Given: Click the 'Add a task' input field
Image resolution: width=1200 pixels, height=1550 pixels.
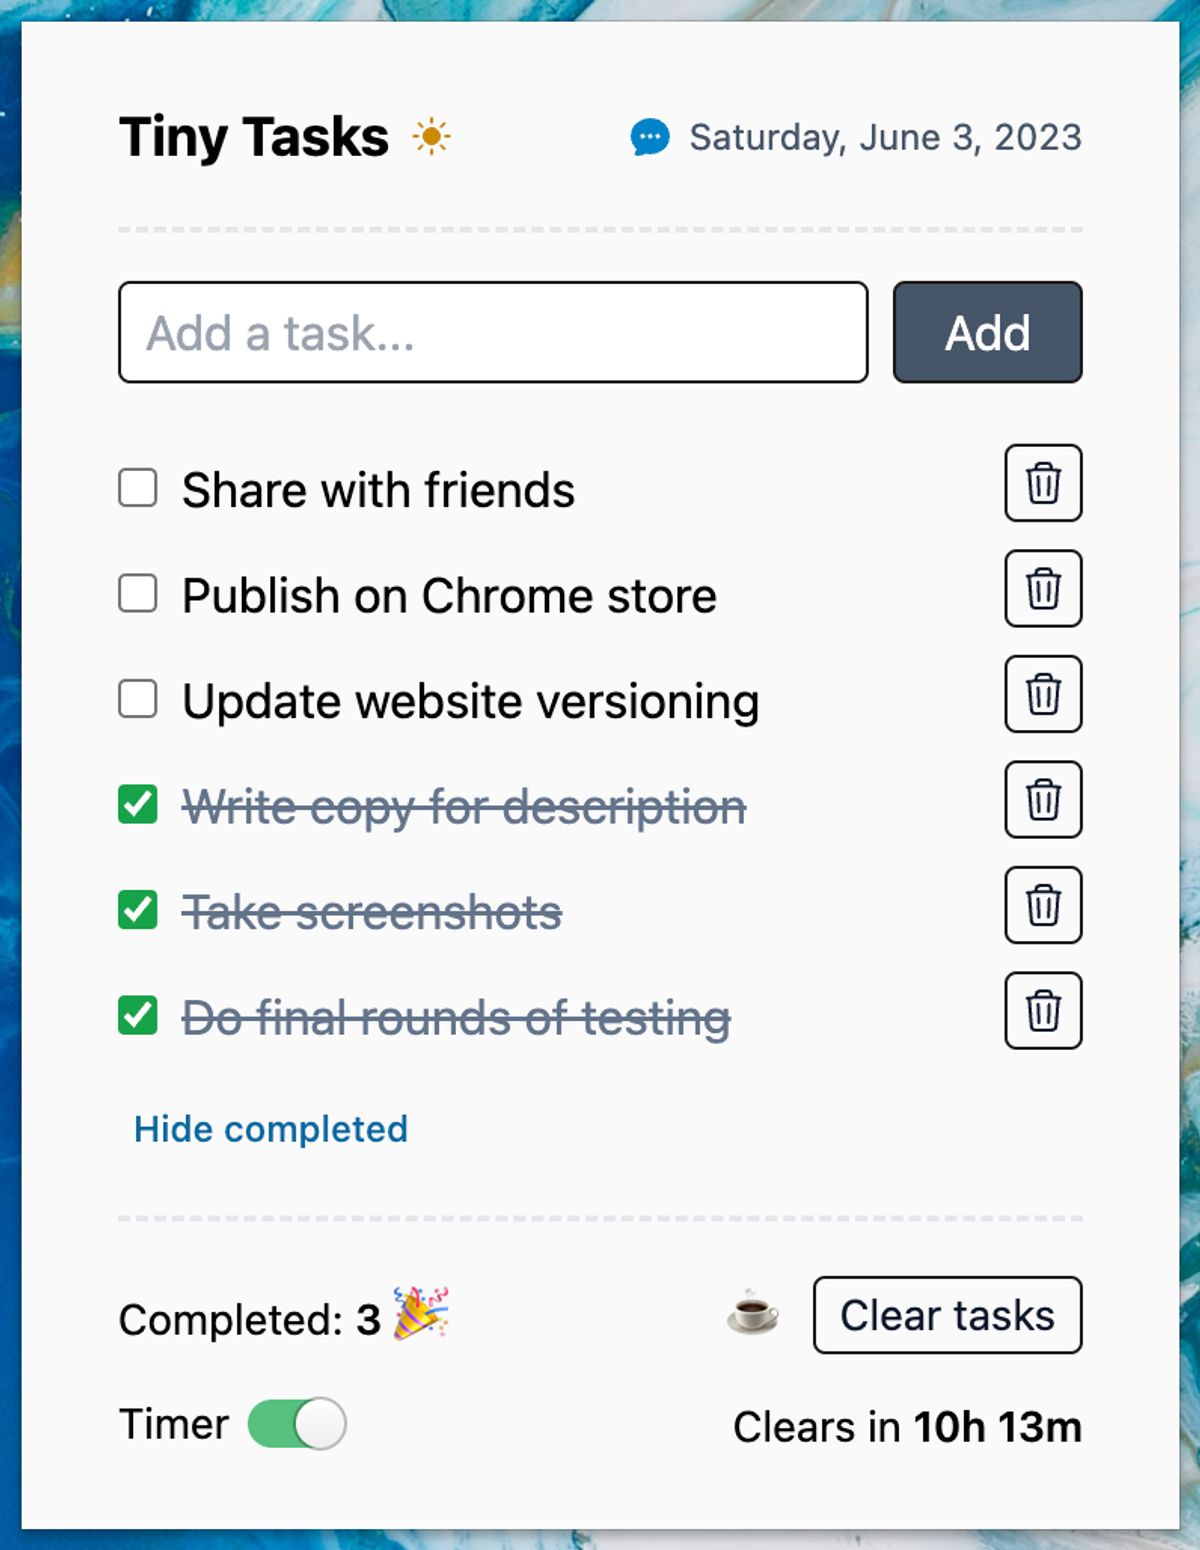Looking at the screenshot, I should 492,333.
